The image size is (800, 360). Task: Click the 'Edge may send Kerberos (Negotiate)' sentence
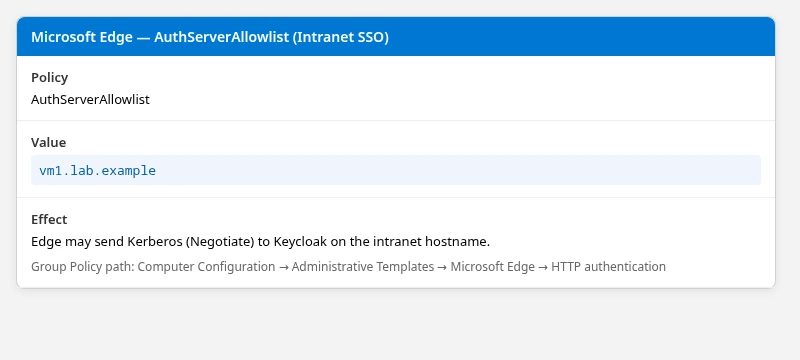260,242
